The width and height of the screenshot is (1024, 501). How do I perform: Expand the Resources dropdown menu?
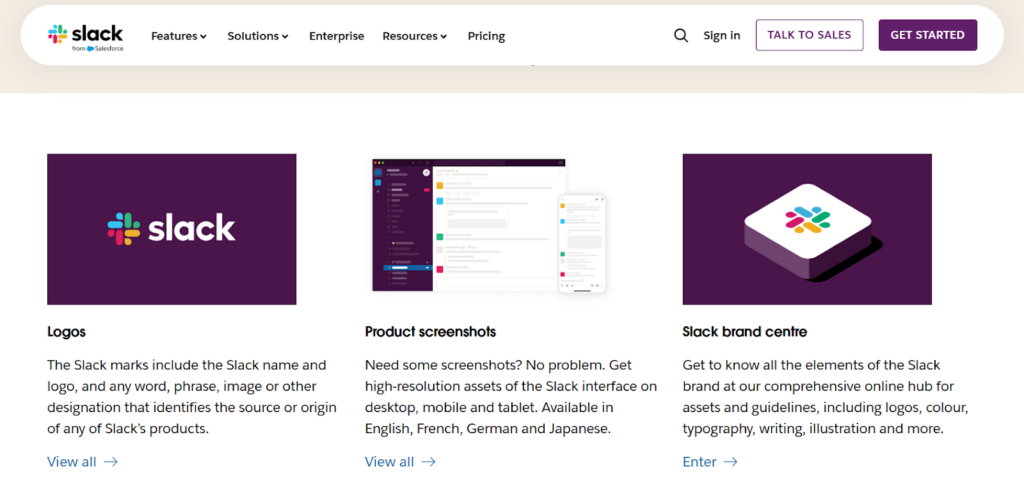[x=414, y=36]
